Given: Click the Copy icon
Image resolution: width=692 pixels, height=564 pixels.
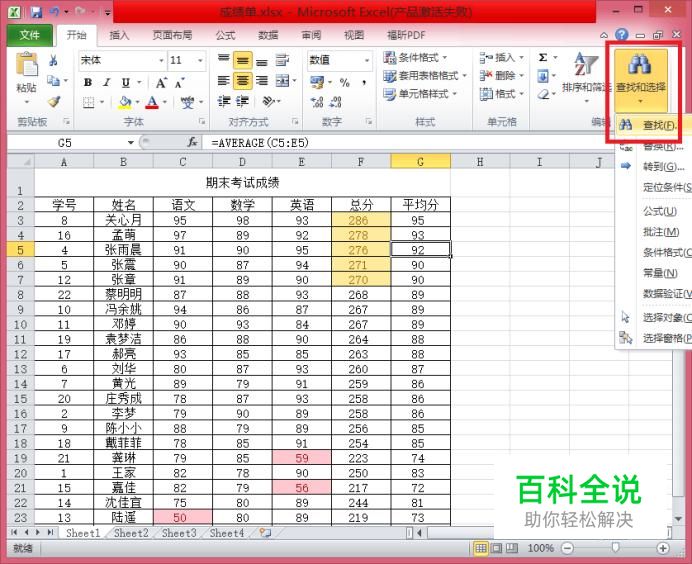Looking at the screenshot, I should point(53,81).
